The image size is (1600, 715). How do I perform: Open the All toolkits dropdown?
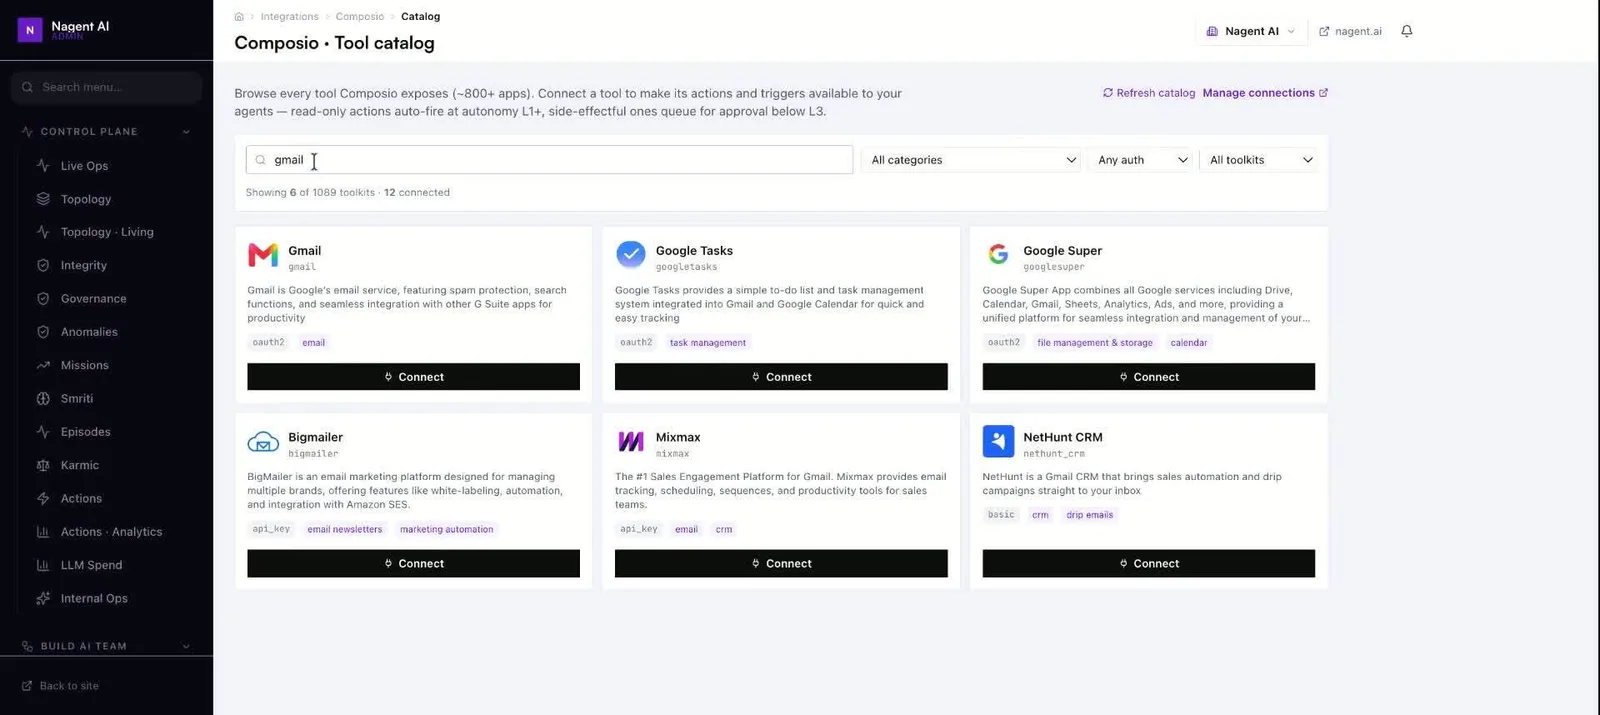[x=1259, y=160]
